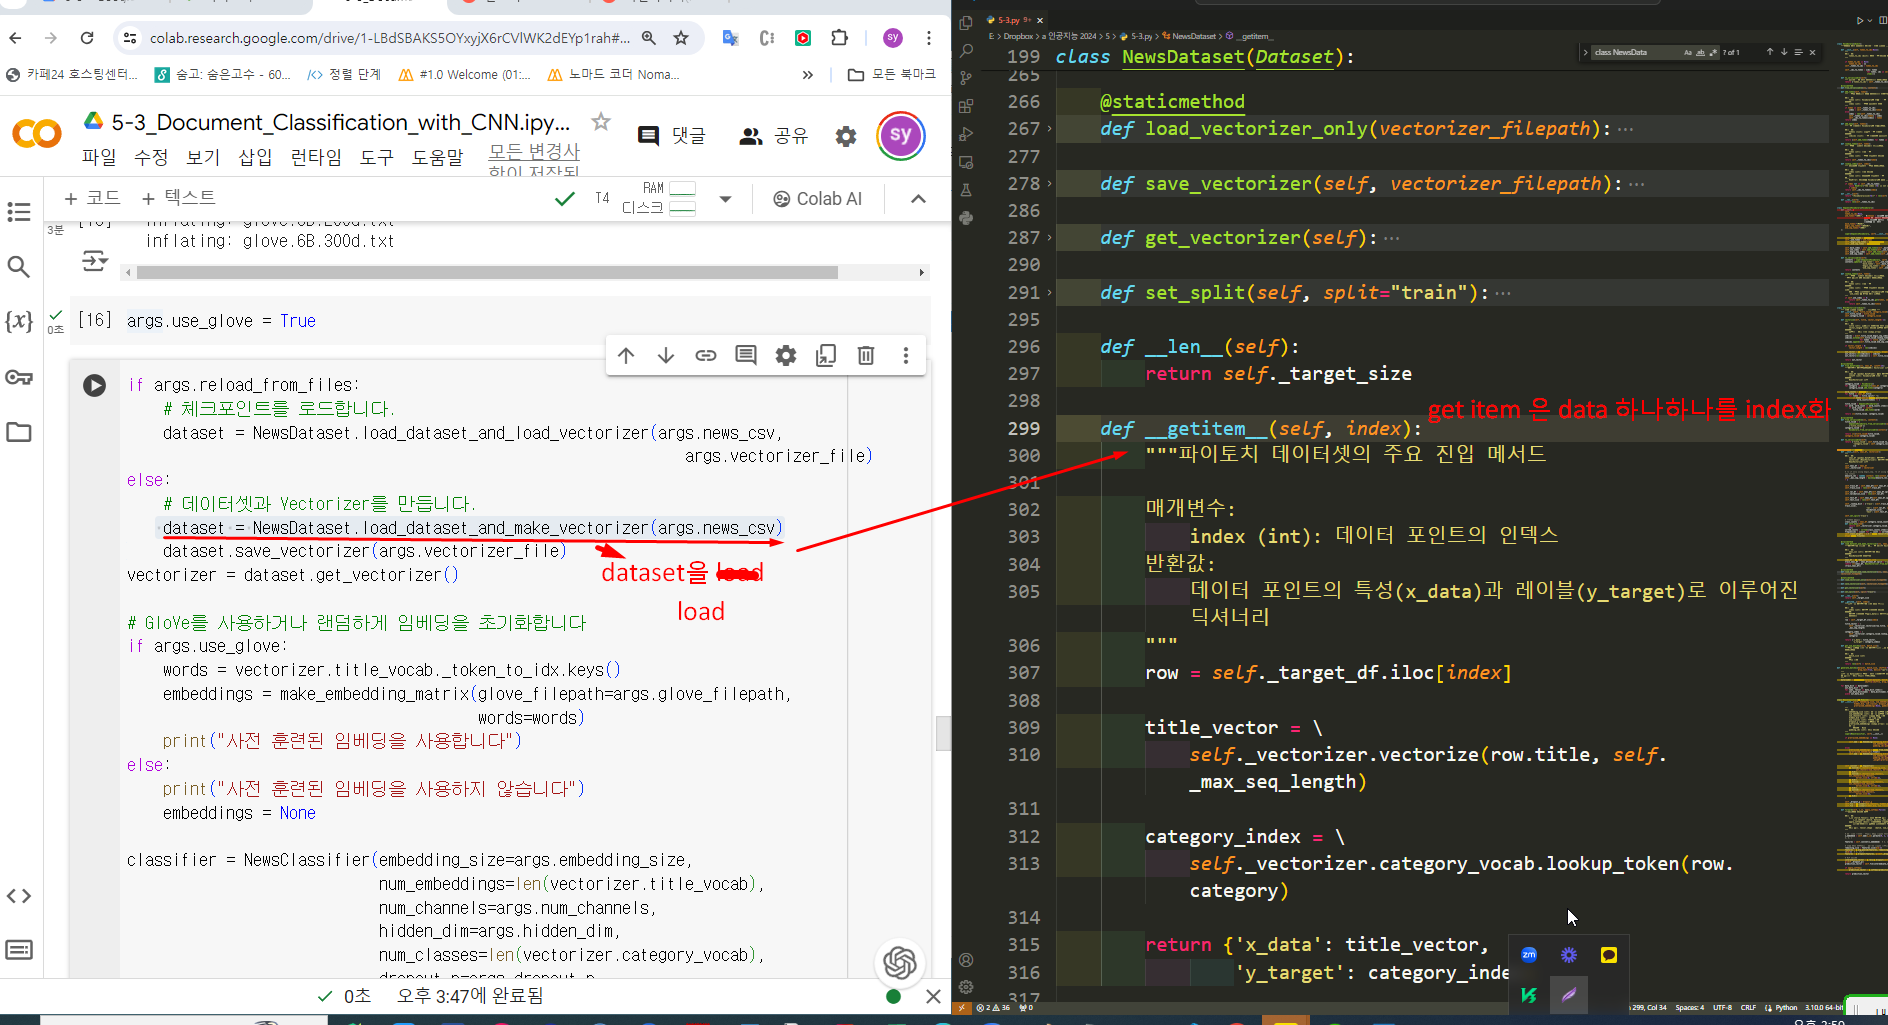The width and height of the screenshot is (1888, 1025).
Task: Open the Source Control view in VS Code
Action: (x=966, y=78)
